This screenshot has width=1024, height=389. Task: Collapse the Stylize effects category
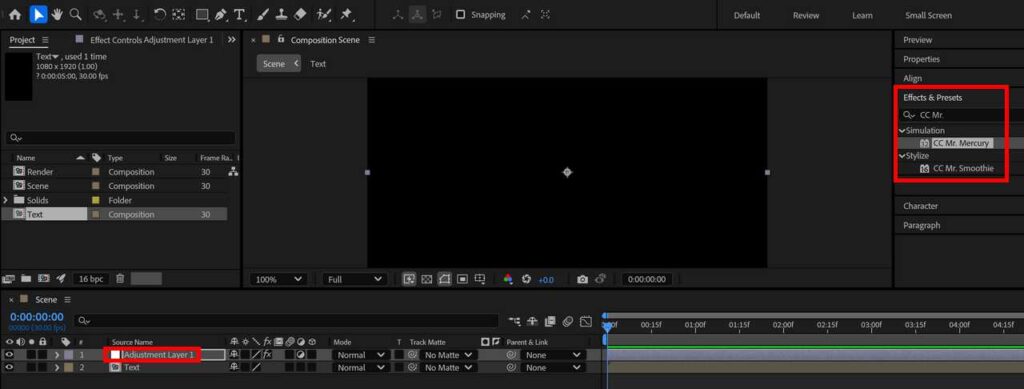(x=902, y=156)
